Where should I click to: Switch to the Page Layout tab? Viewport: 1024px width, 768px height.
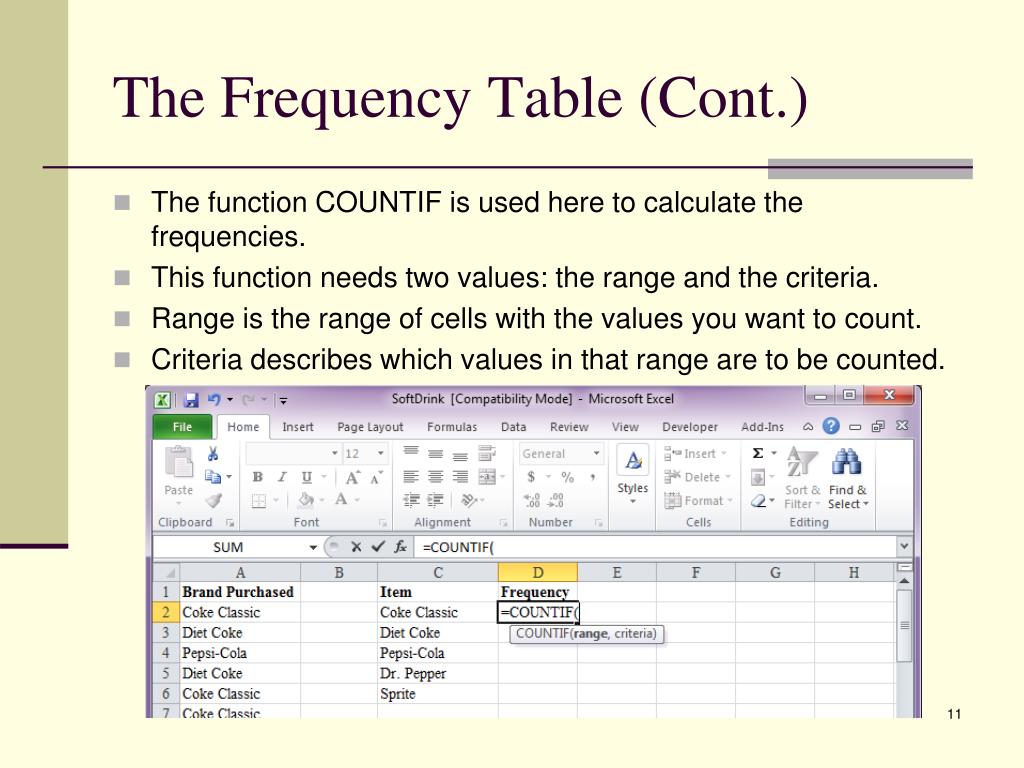pyautogui.click(x=370, y=426)
